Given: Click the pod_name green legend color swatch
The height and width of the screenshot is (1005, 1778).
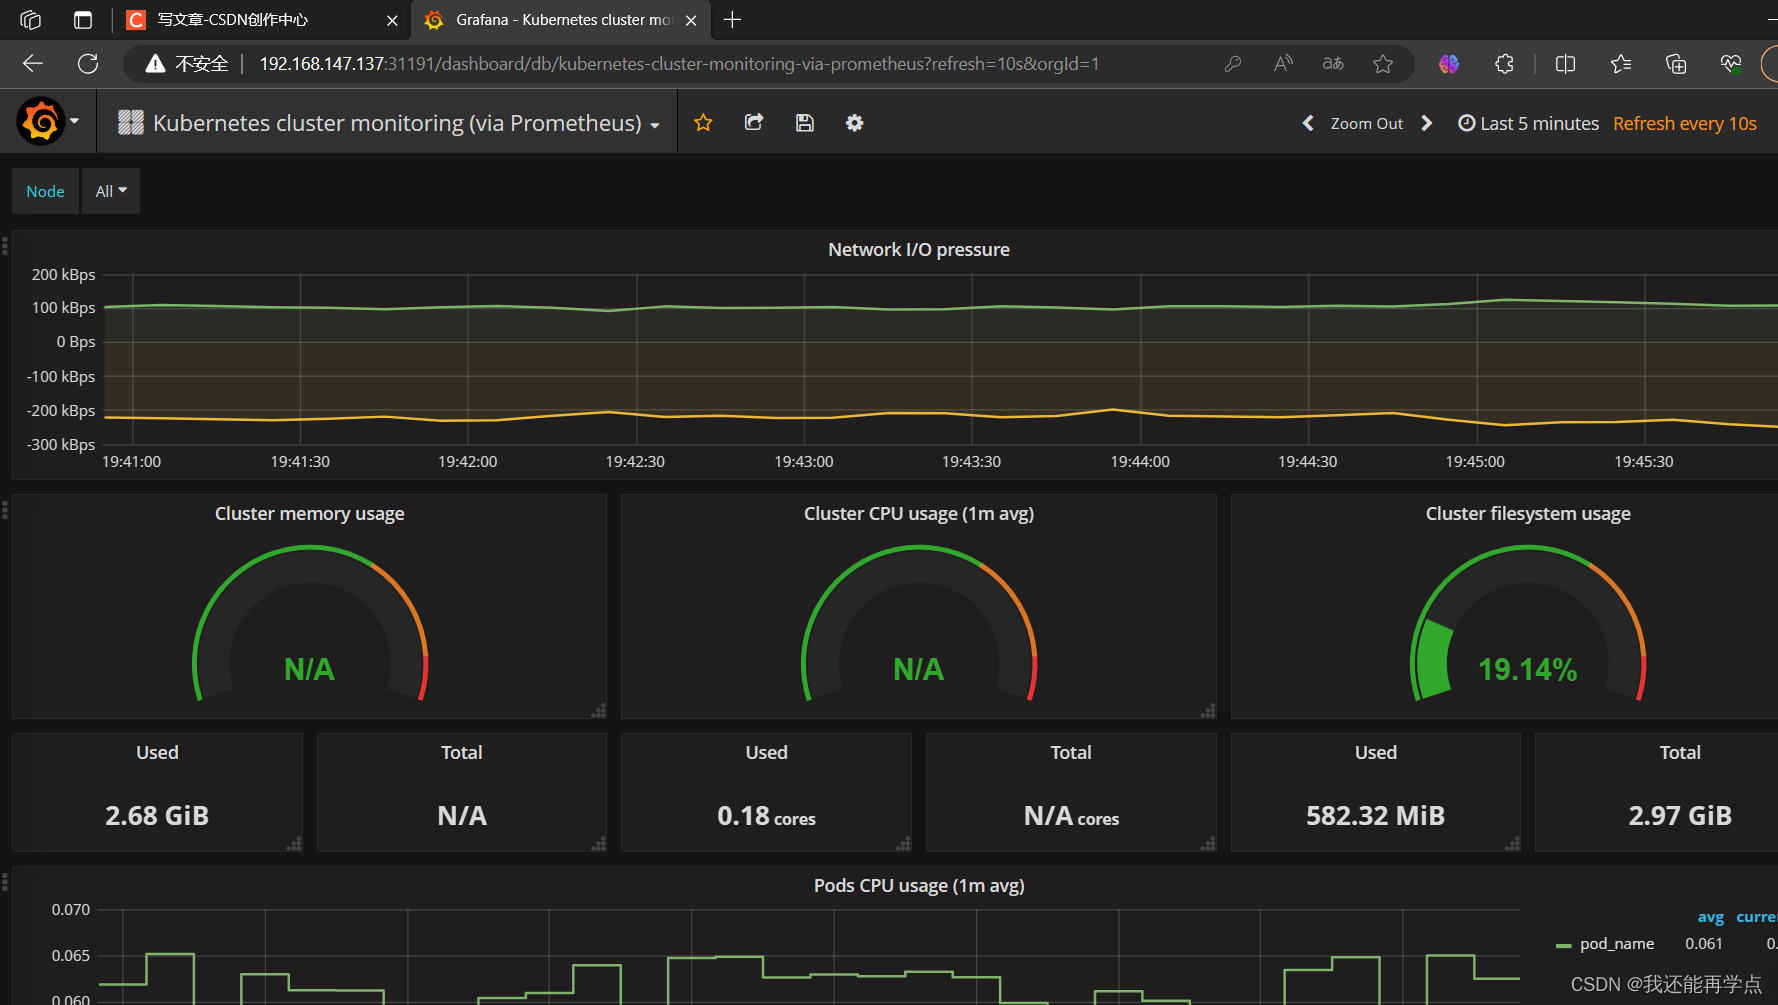Looking at the screenshot, I should 1564,945.
